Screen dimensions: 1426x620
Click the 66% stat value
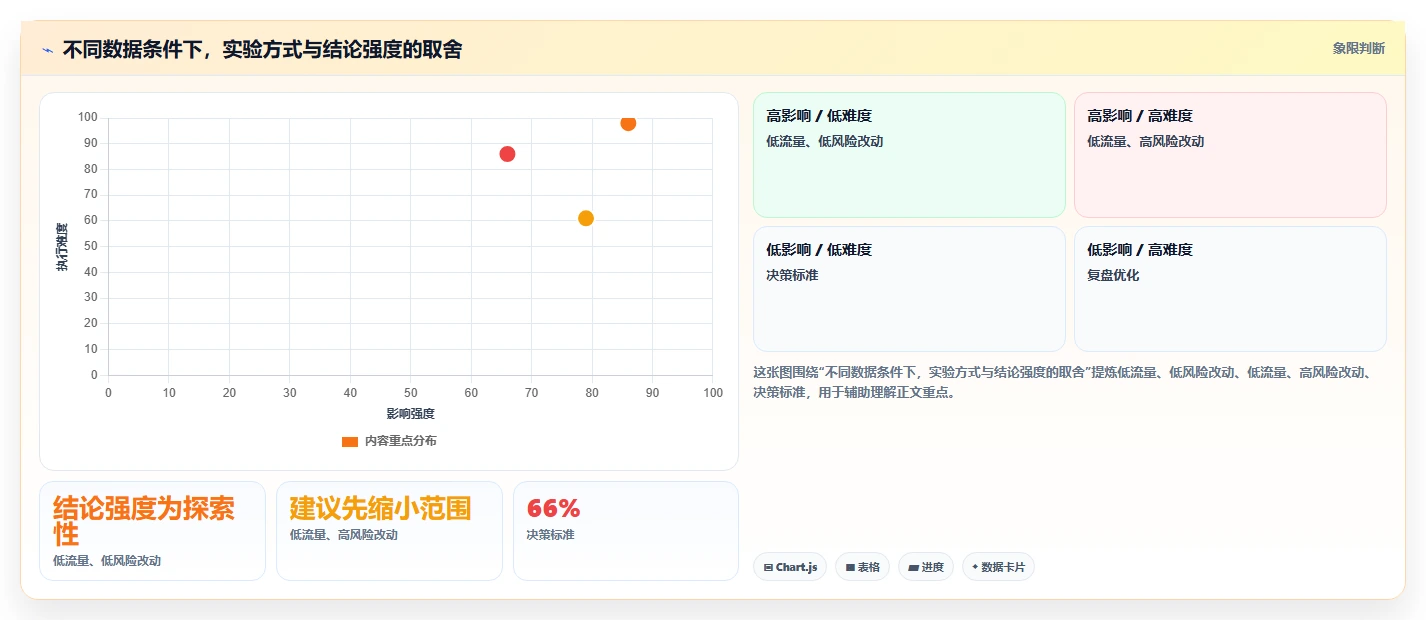point(553,508)
